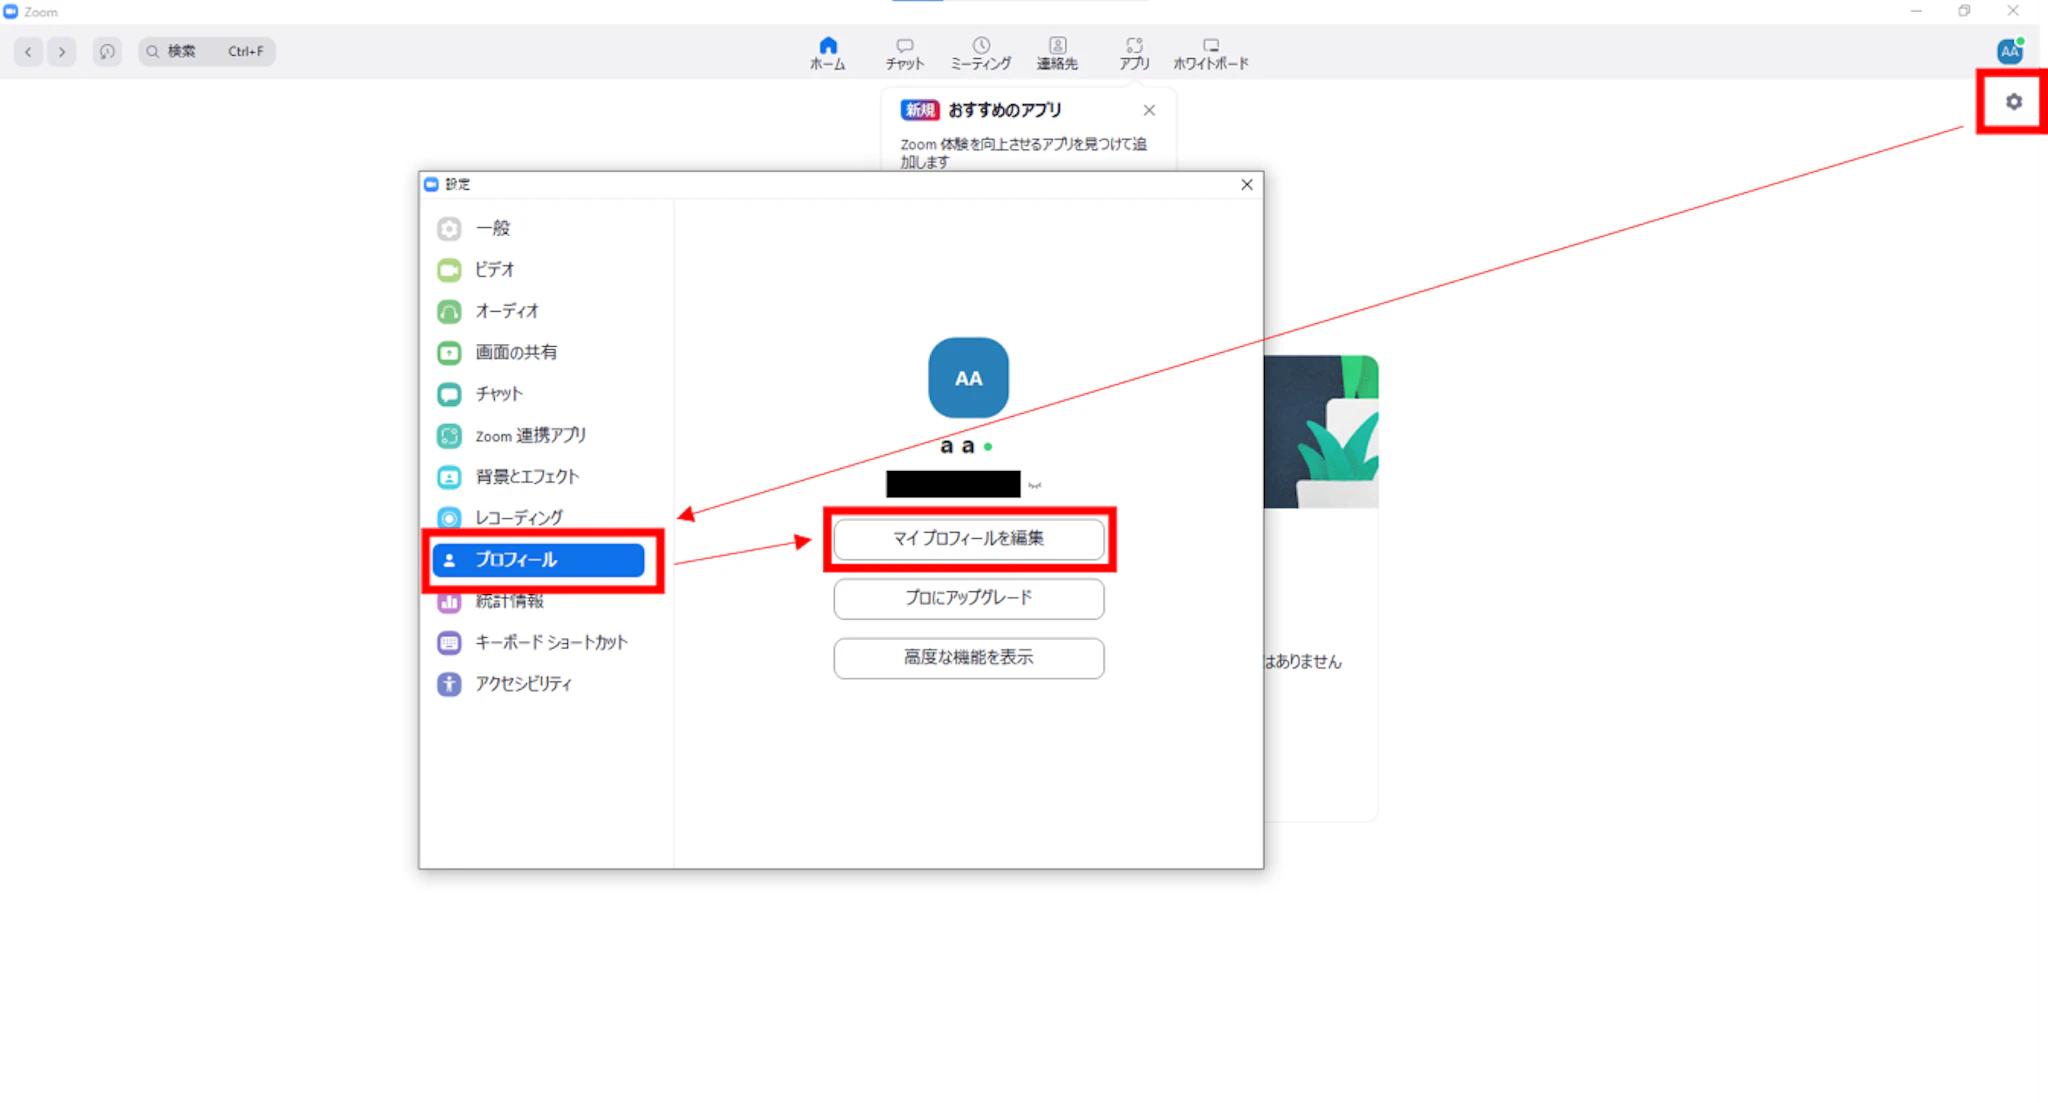Dismiss the おすすめのアプリ notification
This screenshot has height=1103, width=2048.
(1149, 110)
